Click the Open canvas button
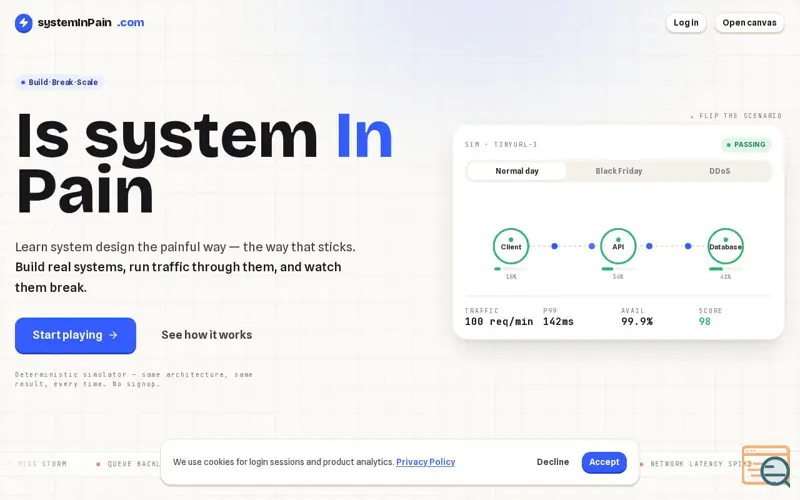 [x=749, y=22]
